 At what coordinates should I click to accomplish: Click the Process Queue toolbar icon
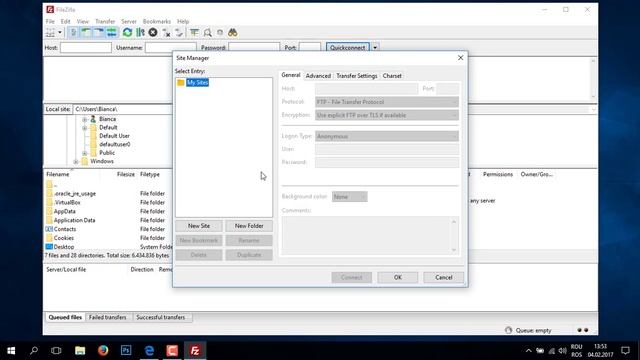point(140,32)
